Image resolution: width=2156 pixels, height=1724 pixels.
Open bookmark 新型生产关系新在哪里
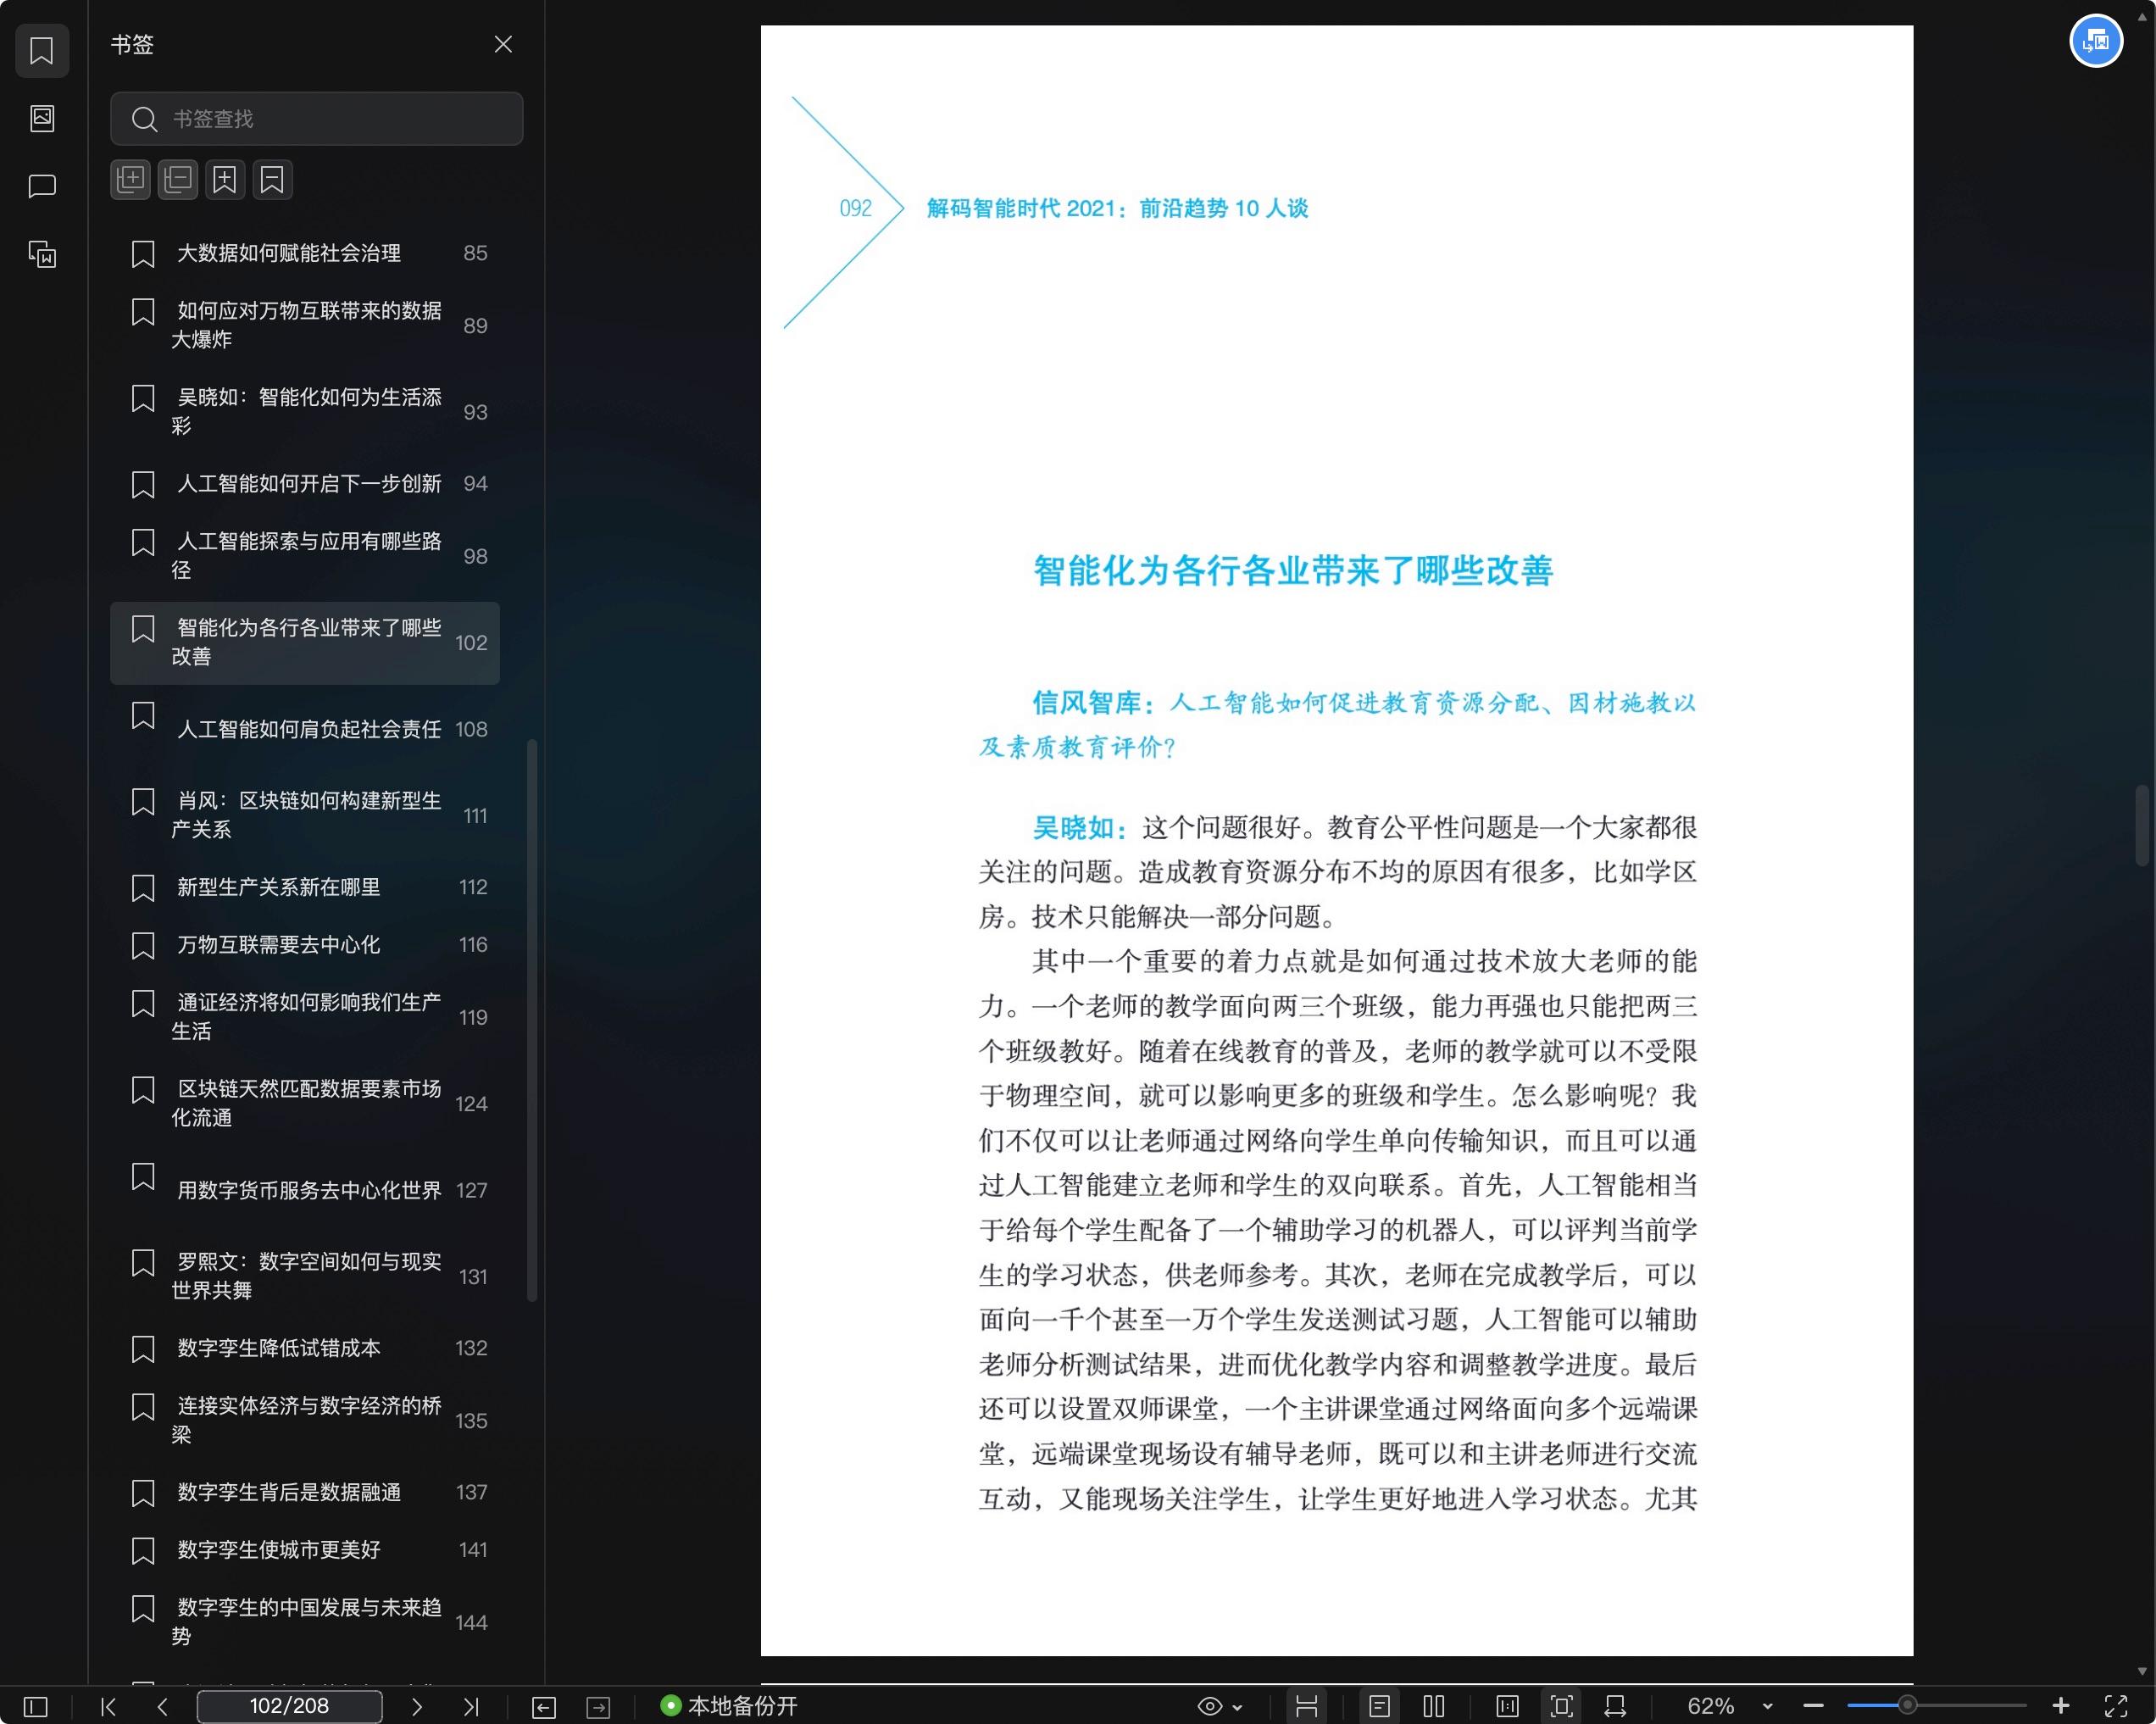coord(305,887)
